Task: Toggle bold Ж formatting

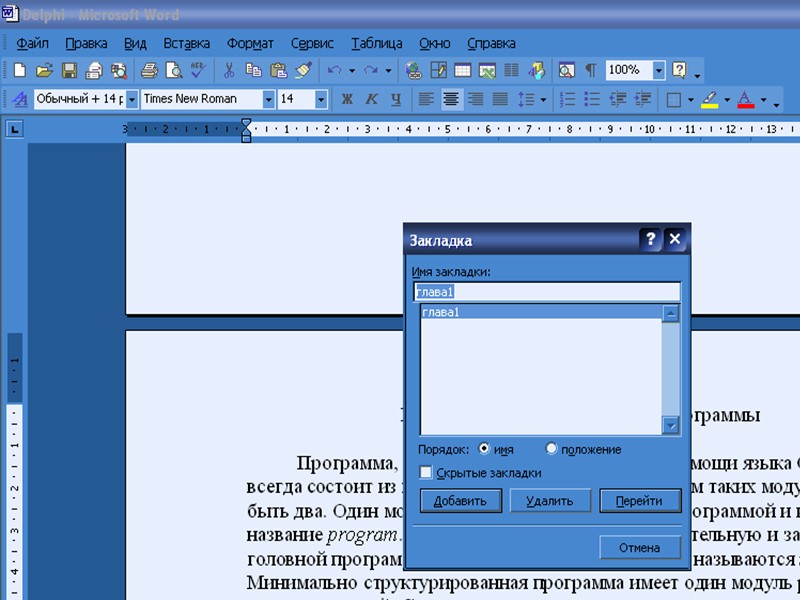Action: [x=347, y=99]
